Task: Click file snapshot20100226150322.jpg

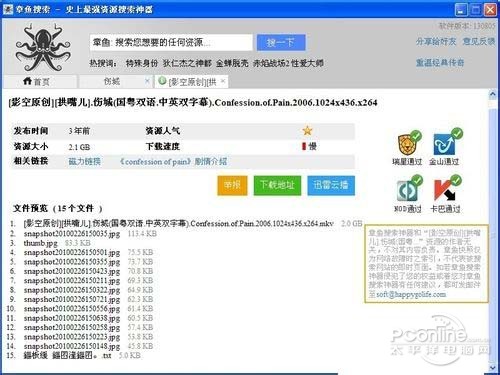Action: [72, 290]
